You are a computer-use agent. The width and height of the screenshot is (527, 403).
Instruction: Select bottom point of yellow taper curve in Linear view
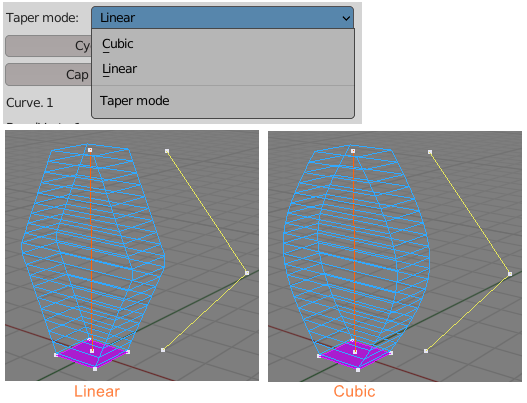163,350
